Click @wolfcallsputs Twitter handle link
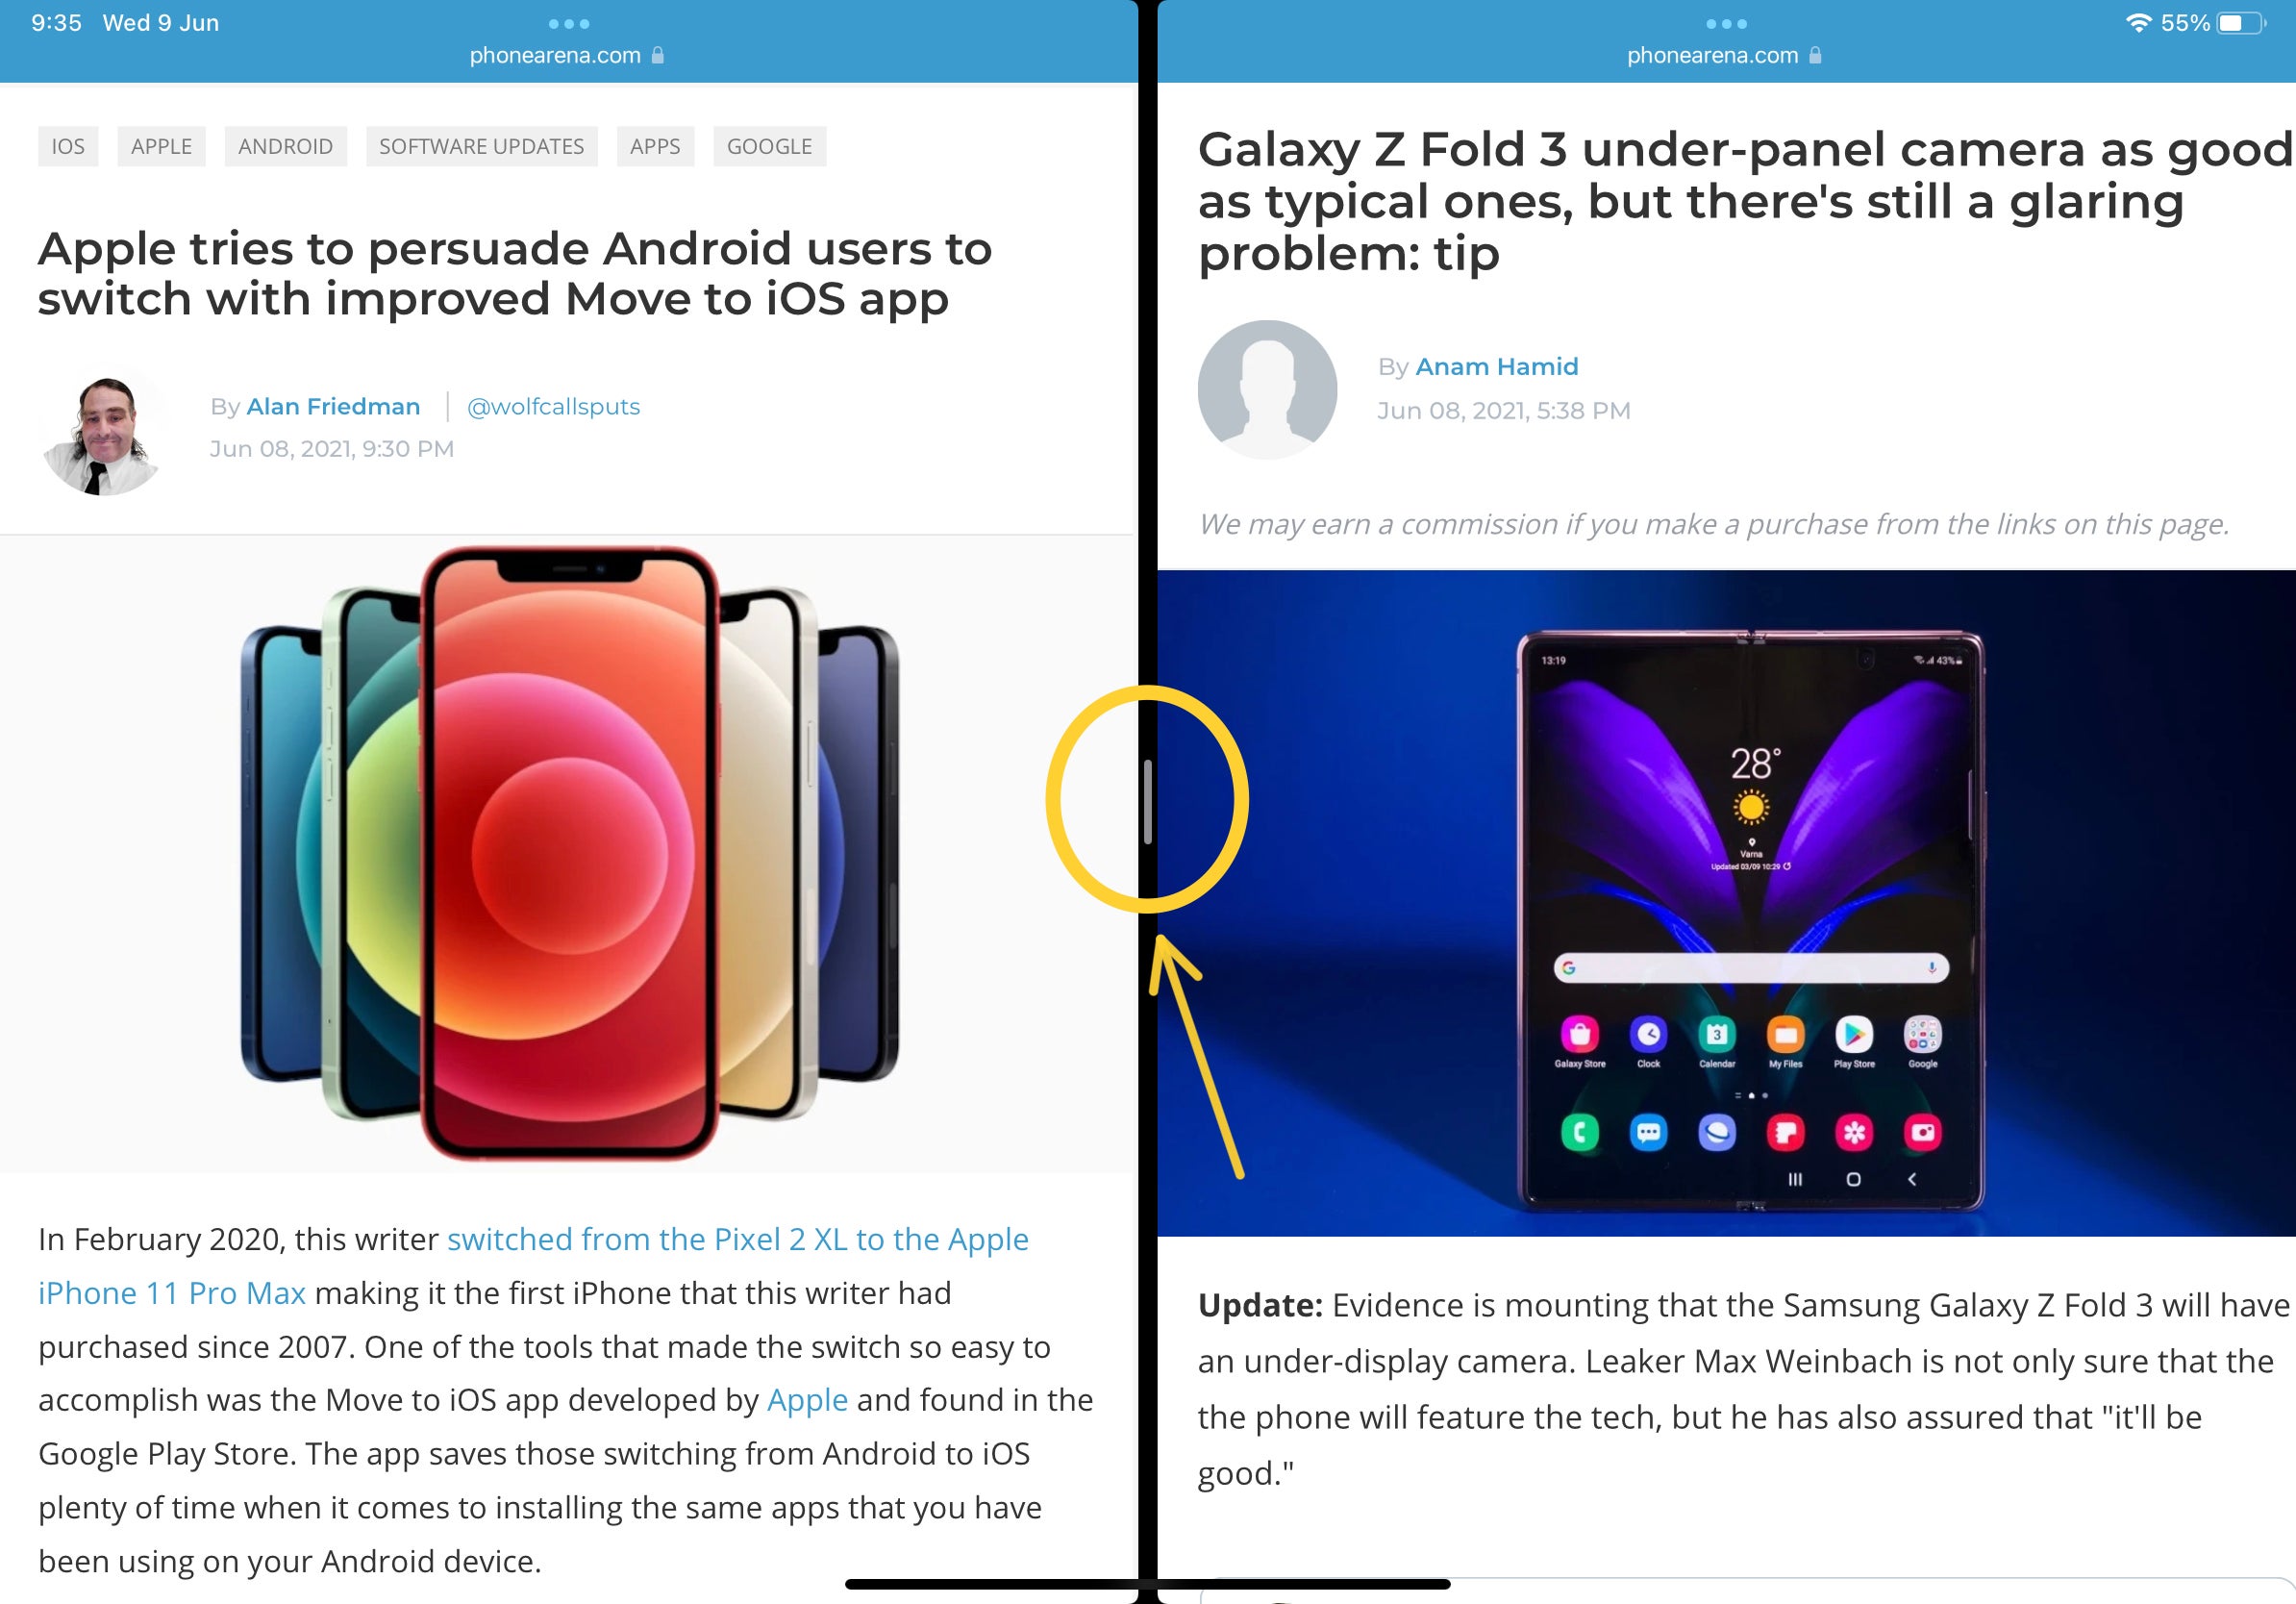 tap(555, 405)
